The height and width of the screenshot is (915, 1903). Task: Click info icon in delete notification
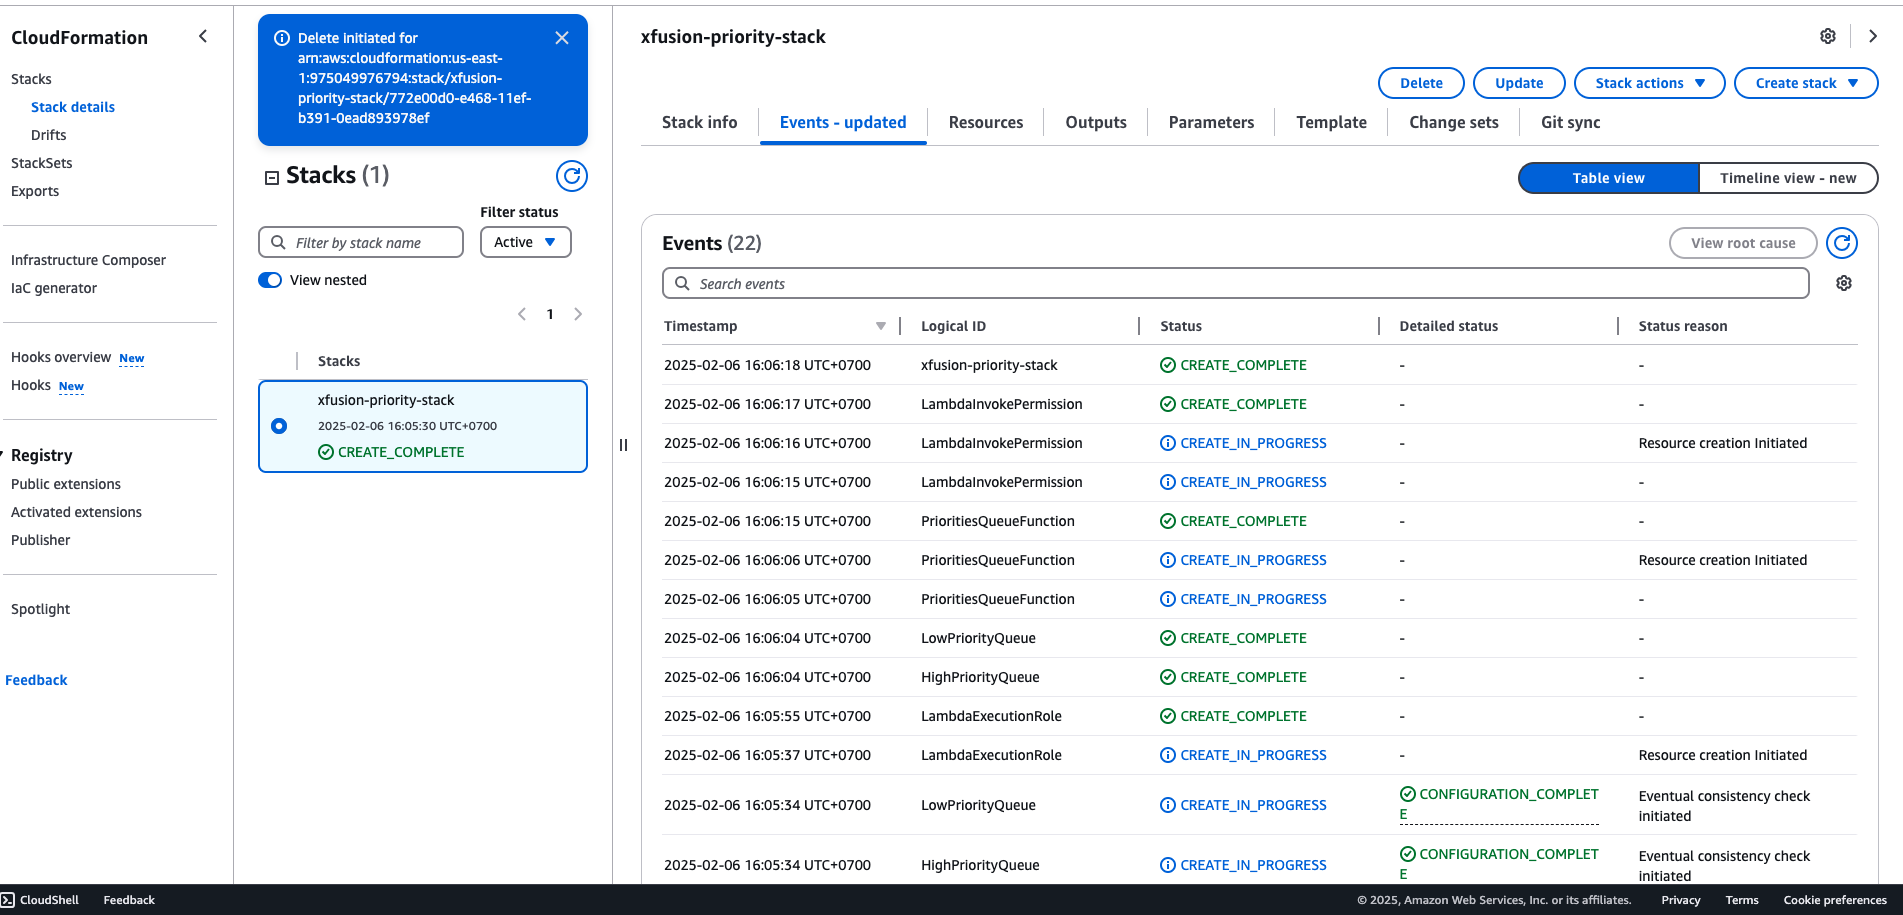(x=282, y=38)
